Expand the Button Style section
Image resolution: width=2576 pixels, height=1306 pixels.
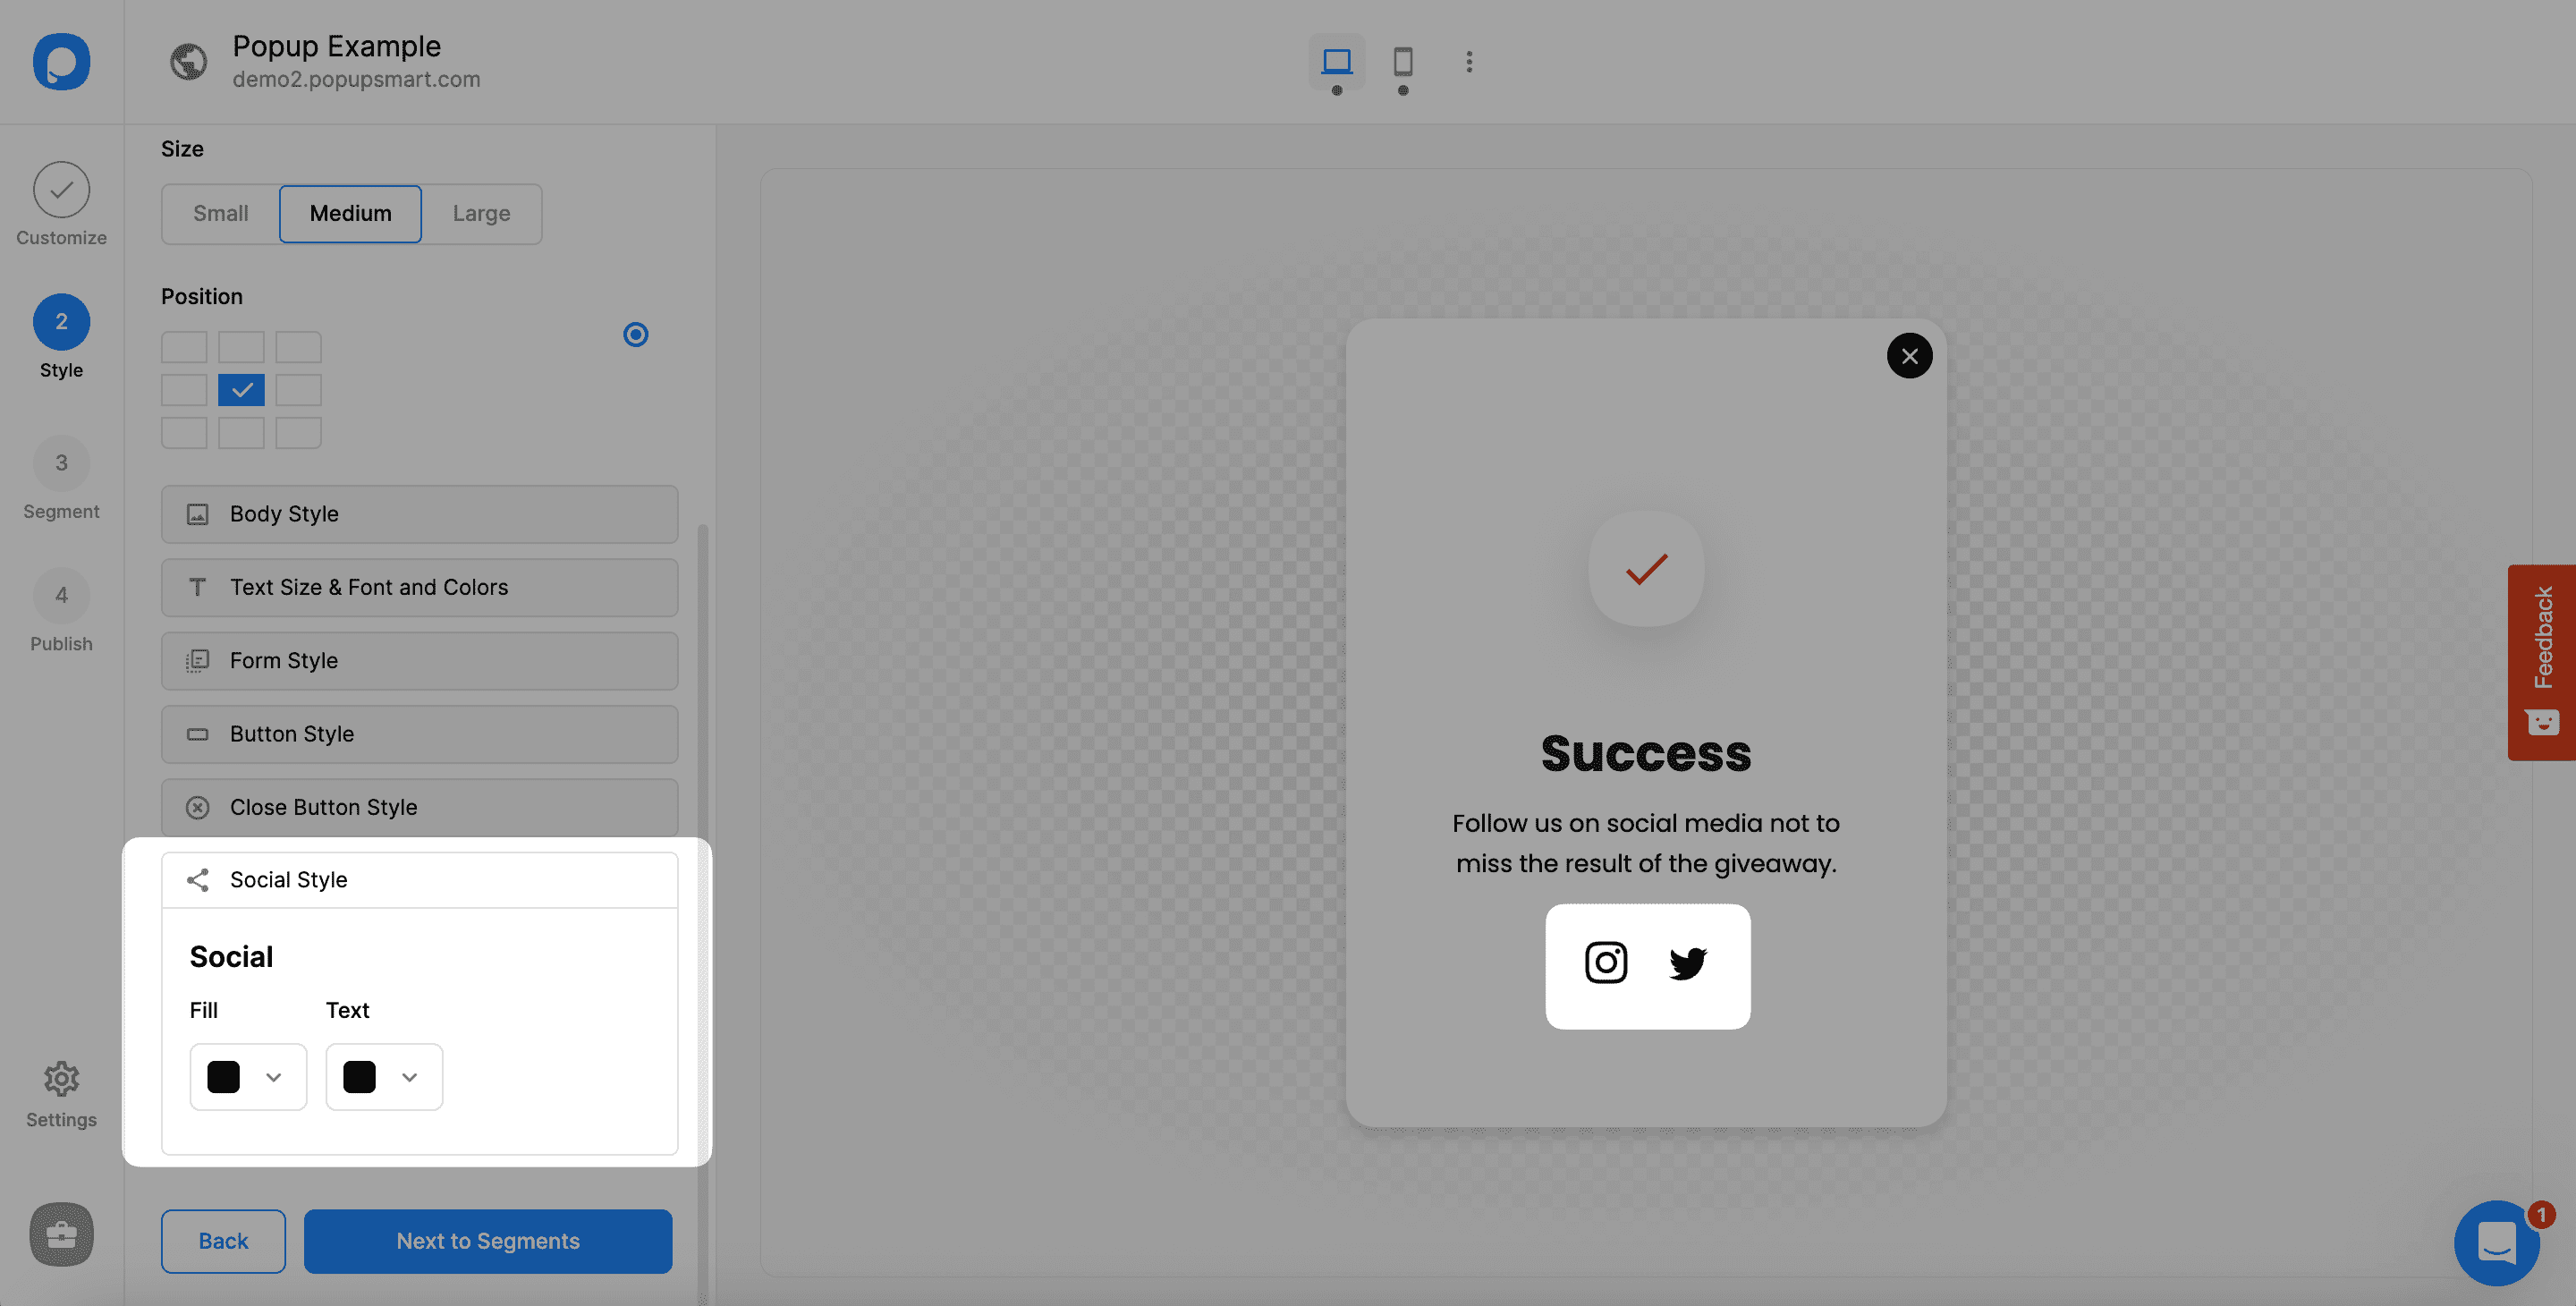point(419,734)
